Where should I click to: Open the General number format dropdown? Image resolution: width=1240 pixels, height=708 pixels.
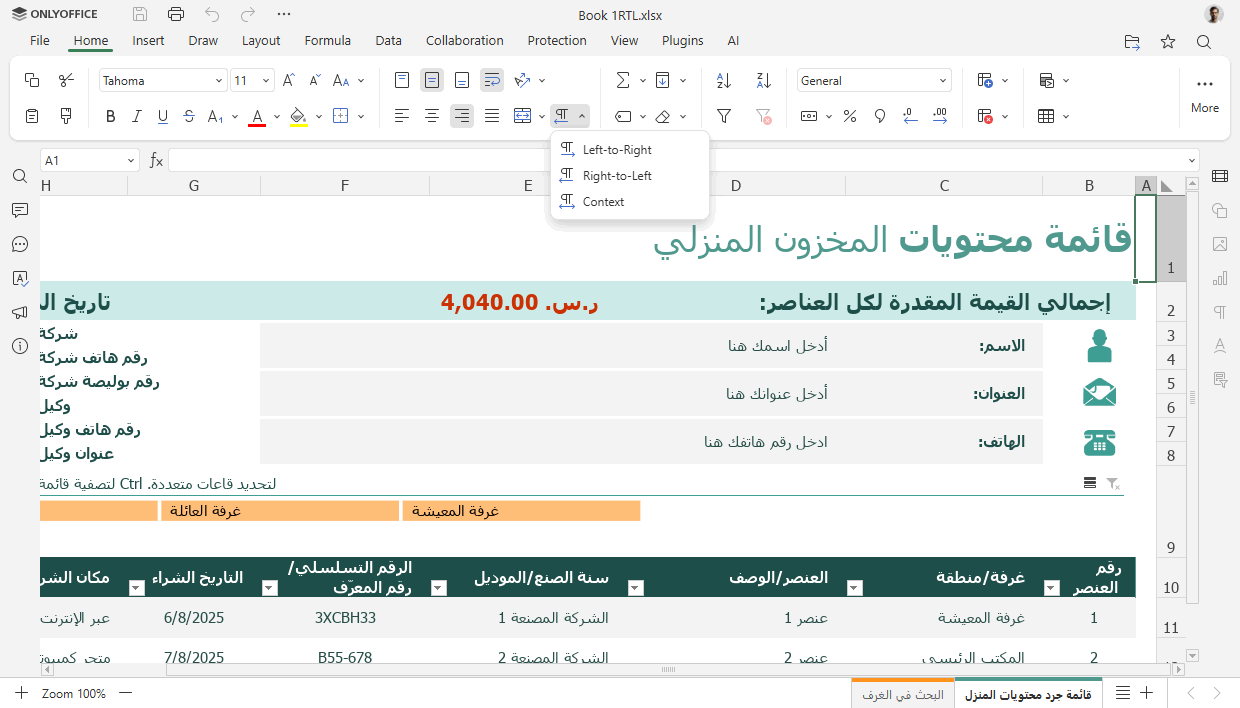(x=942, y=81)
